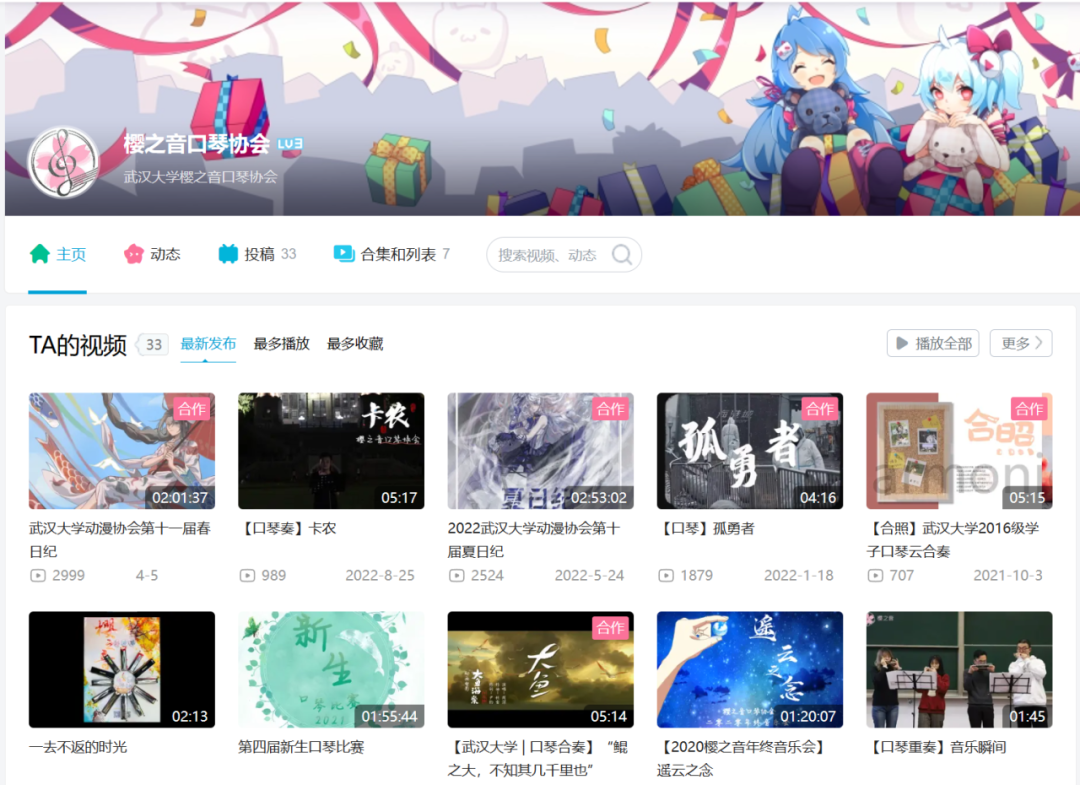Image resolution: width=1080 pixels, height=785 pixels.
Task: Click the 合作 badge on 合照 thumbnail
Action: click(x=1029, y=409)
